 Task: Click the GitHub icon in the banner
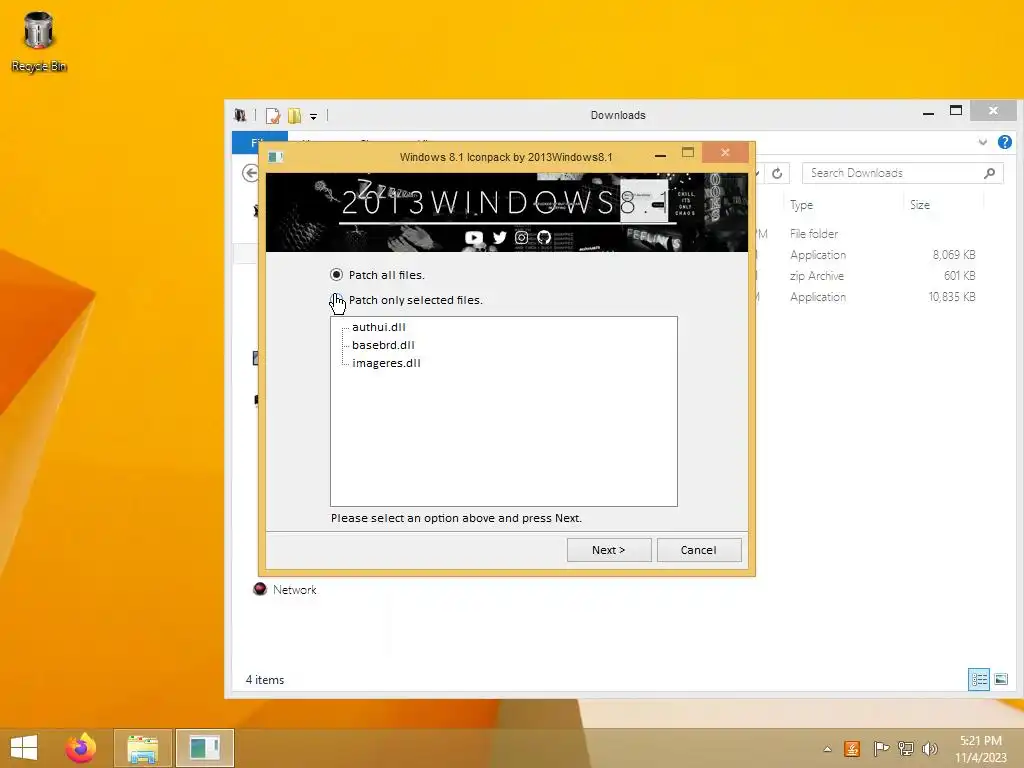click(x=544, y=238)
